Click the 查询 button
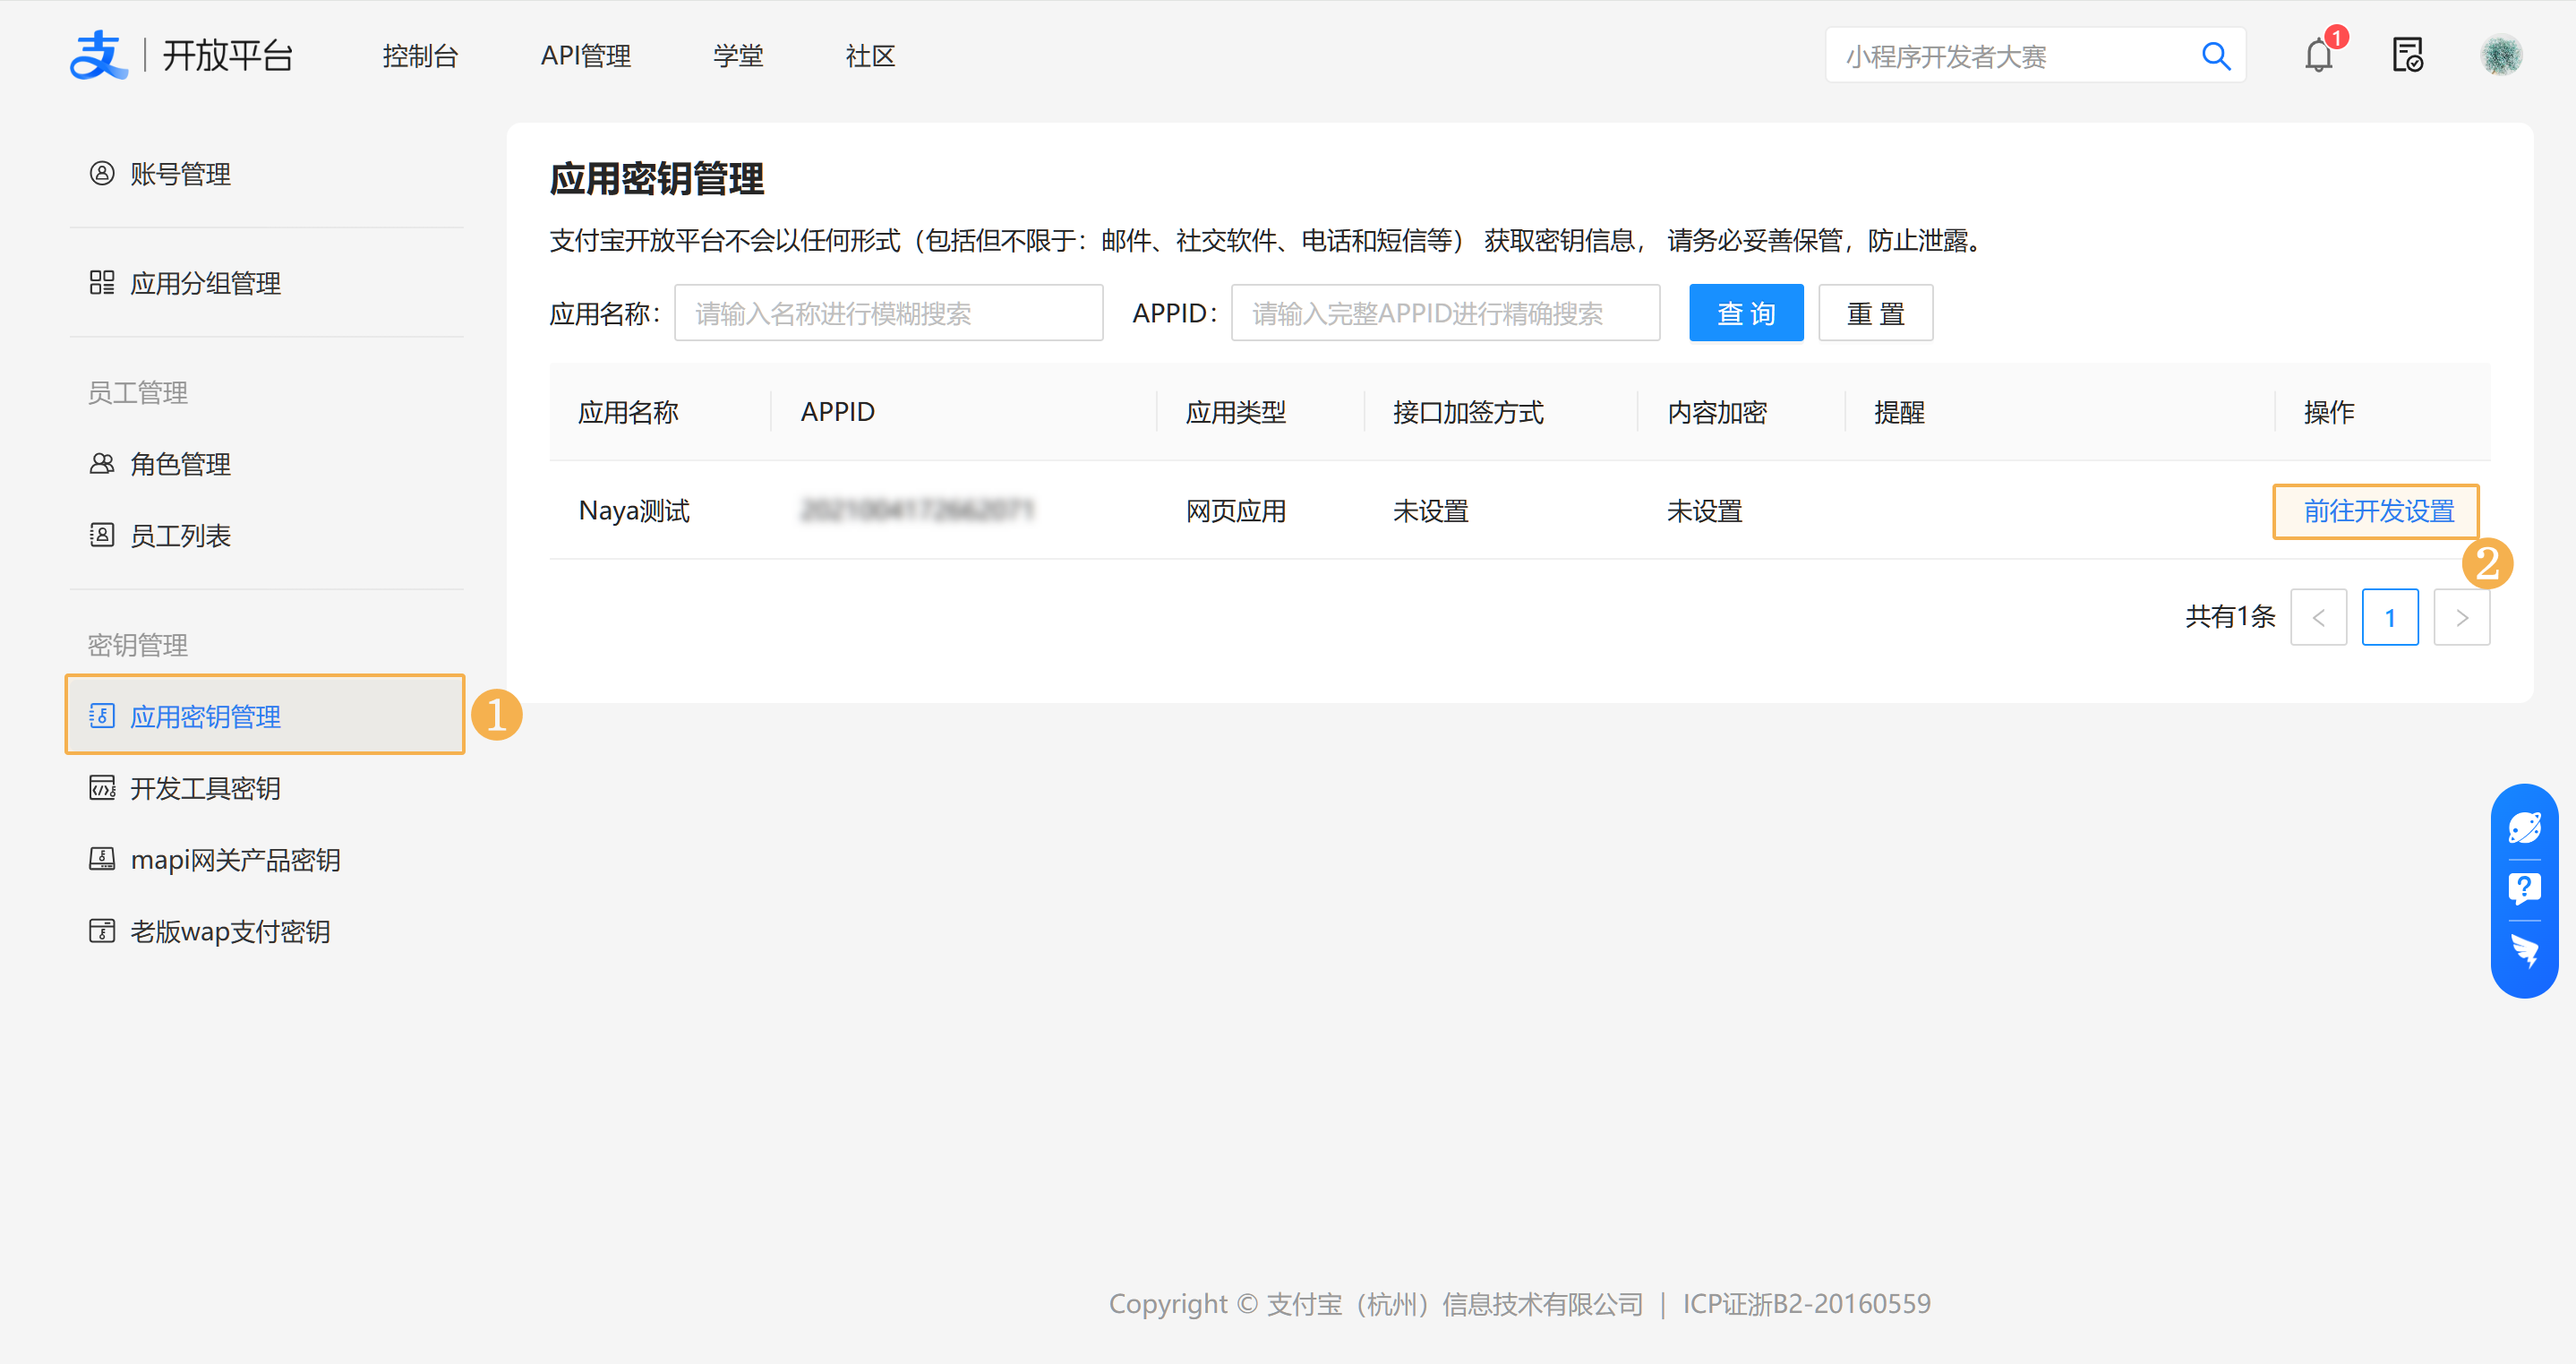Image resolution: width=2576 pixels, height=1364 pixels. 1745,313
